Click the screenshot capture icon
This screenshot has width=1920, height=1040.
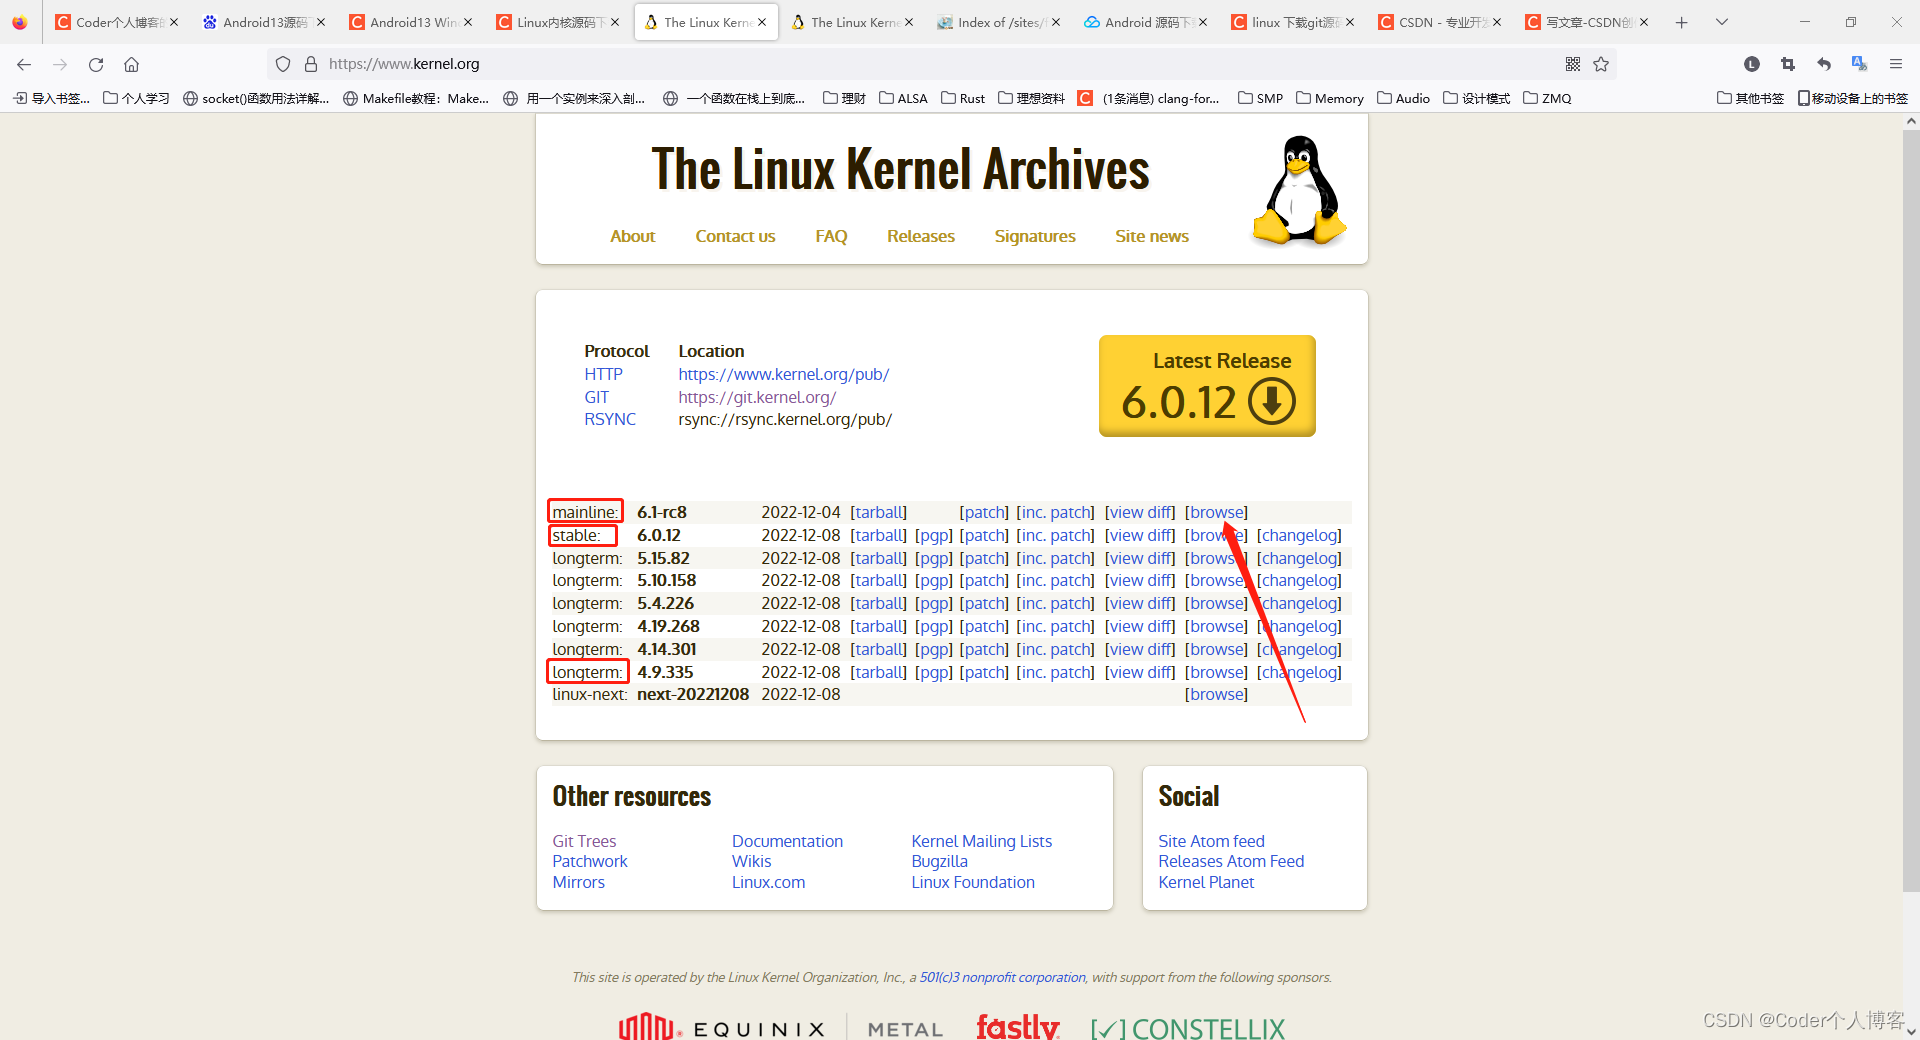pyautogui.click(x=1788, y=64)
